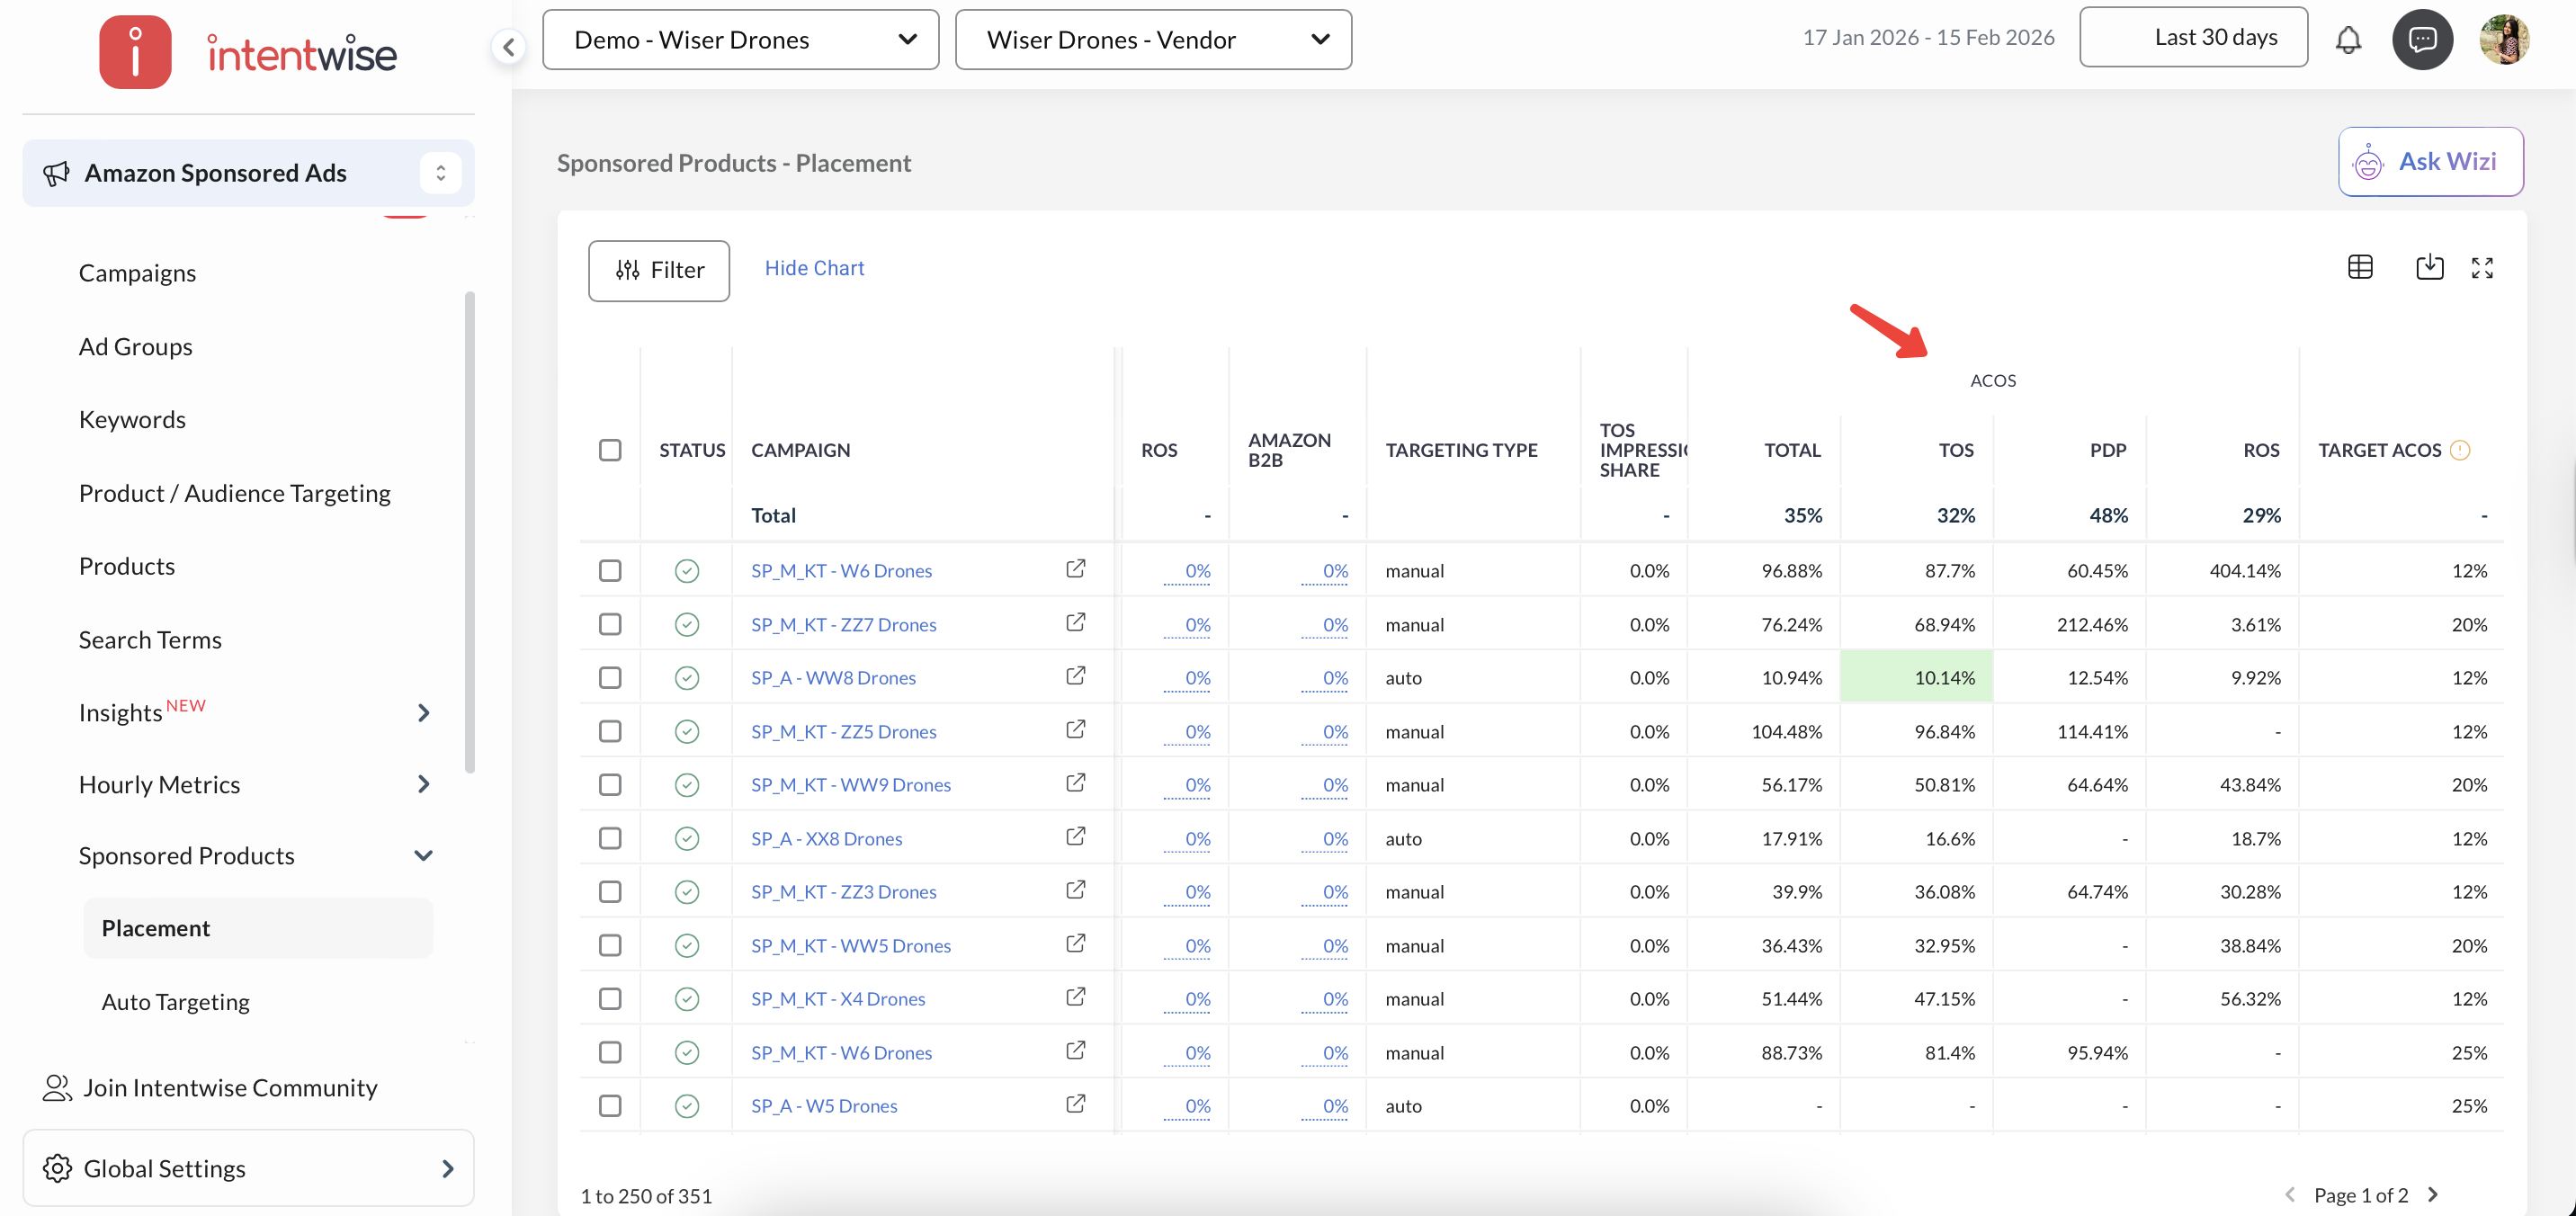Check the SP_M_KT - ZZ7 Drones row
The image size is (2576, 1216).
click(x=610, y=624)
